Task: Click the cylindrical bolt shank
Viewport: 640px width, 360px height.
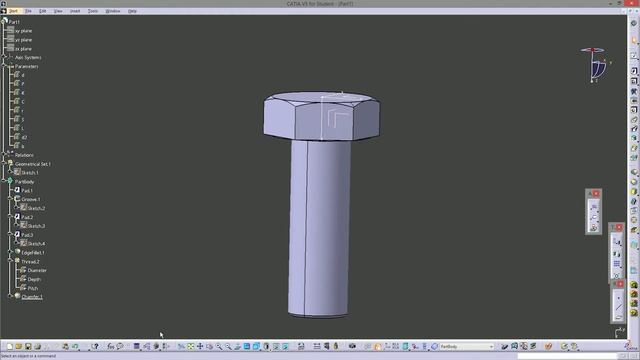Action: [319, 229]
